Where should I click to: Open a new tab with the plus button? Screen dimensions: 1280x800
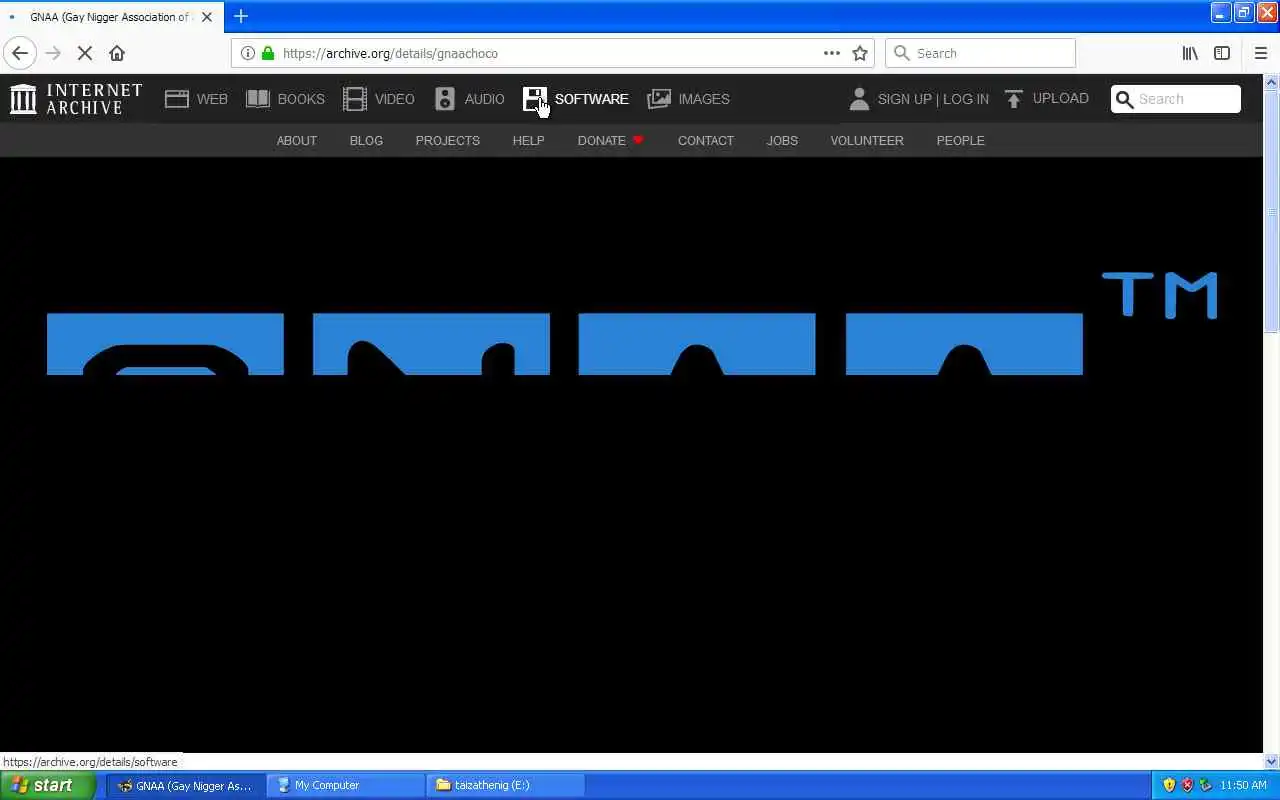pos(241,16)
